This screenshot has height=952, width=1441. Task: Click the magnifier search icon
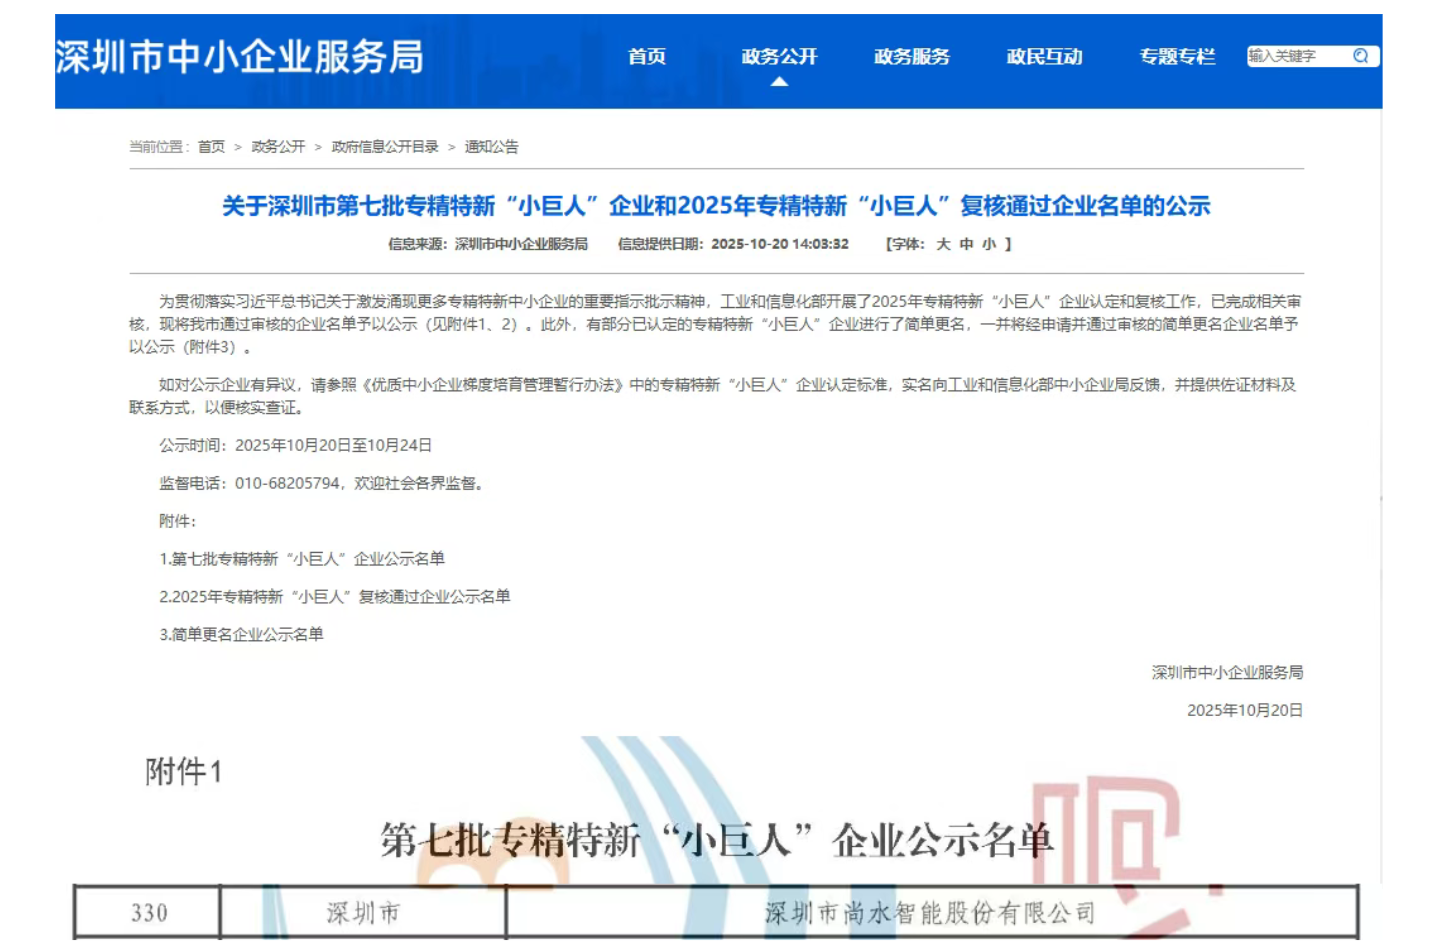(x=1360, y=56)
